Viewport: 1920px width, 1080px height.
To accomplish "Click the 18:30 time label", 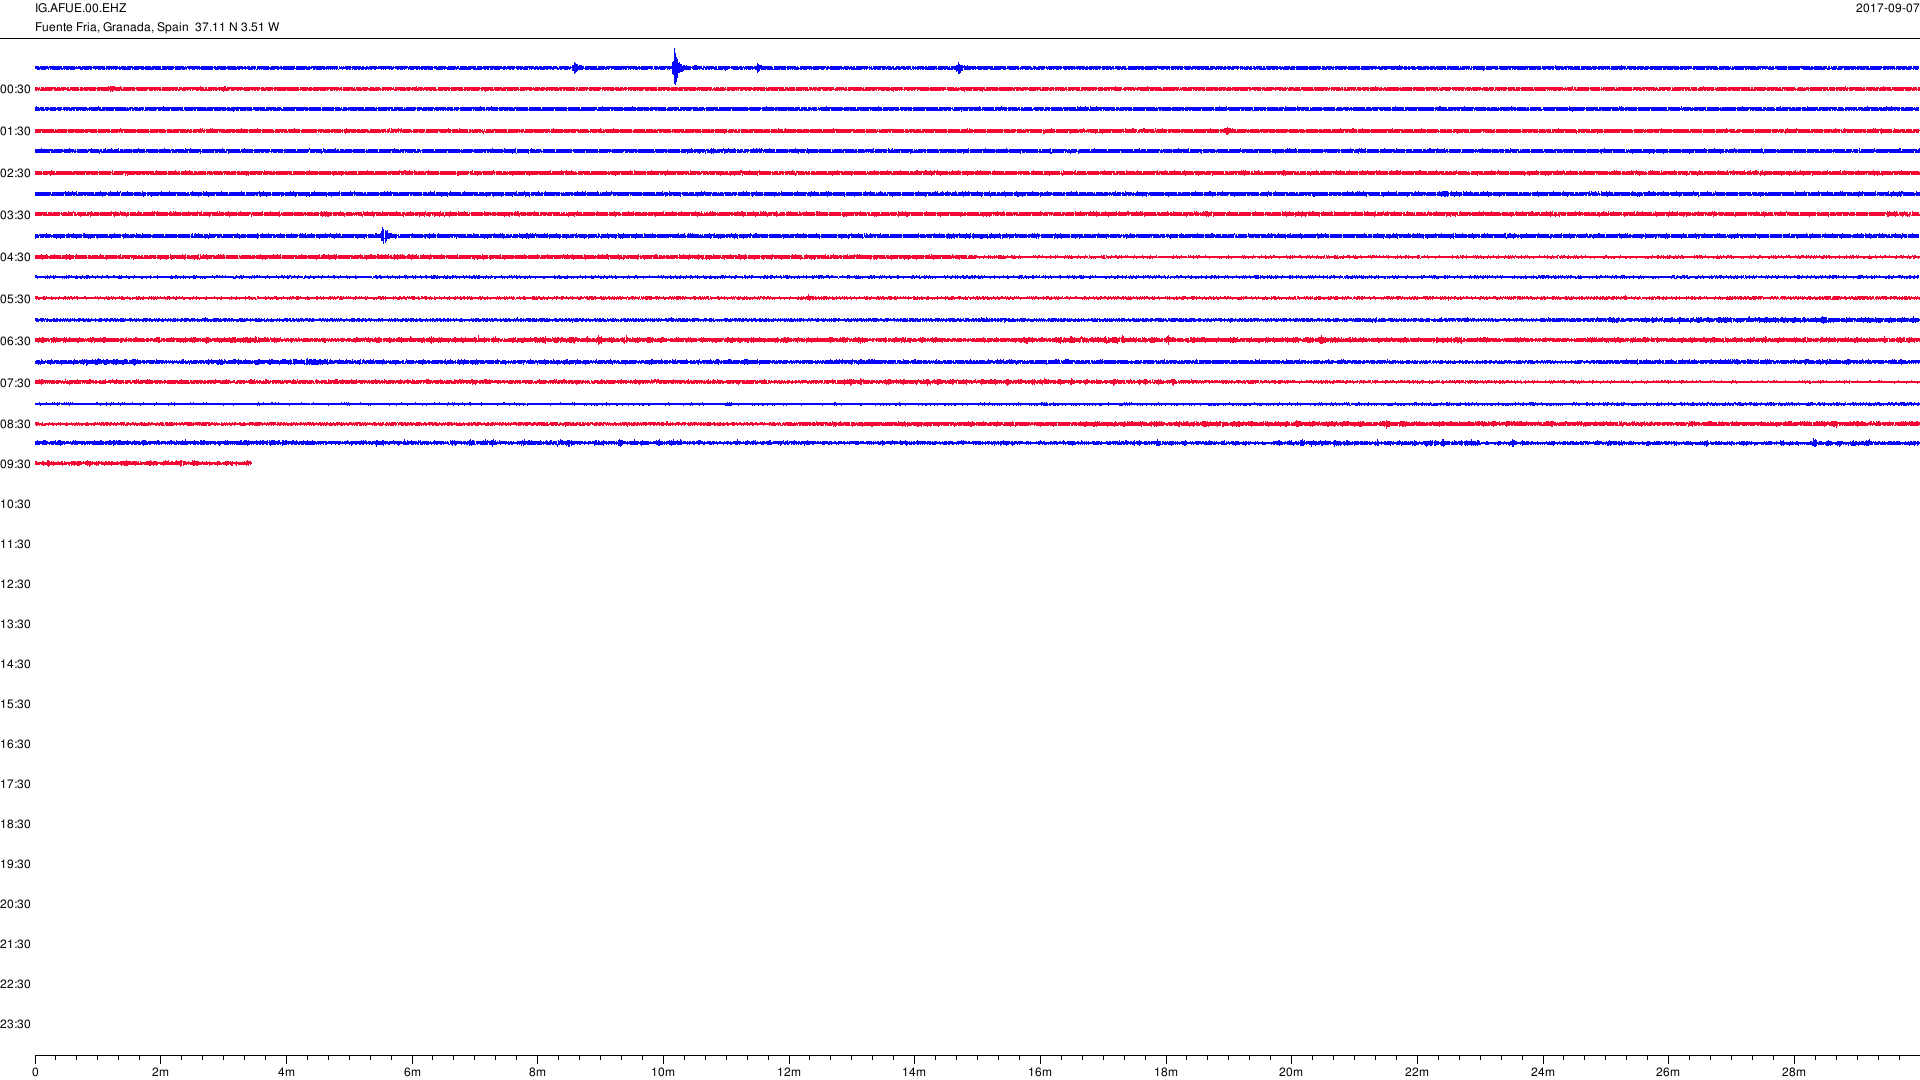I will (x=15, y=824).
